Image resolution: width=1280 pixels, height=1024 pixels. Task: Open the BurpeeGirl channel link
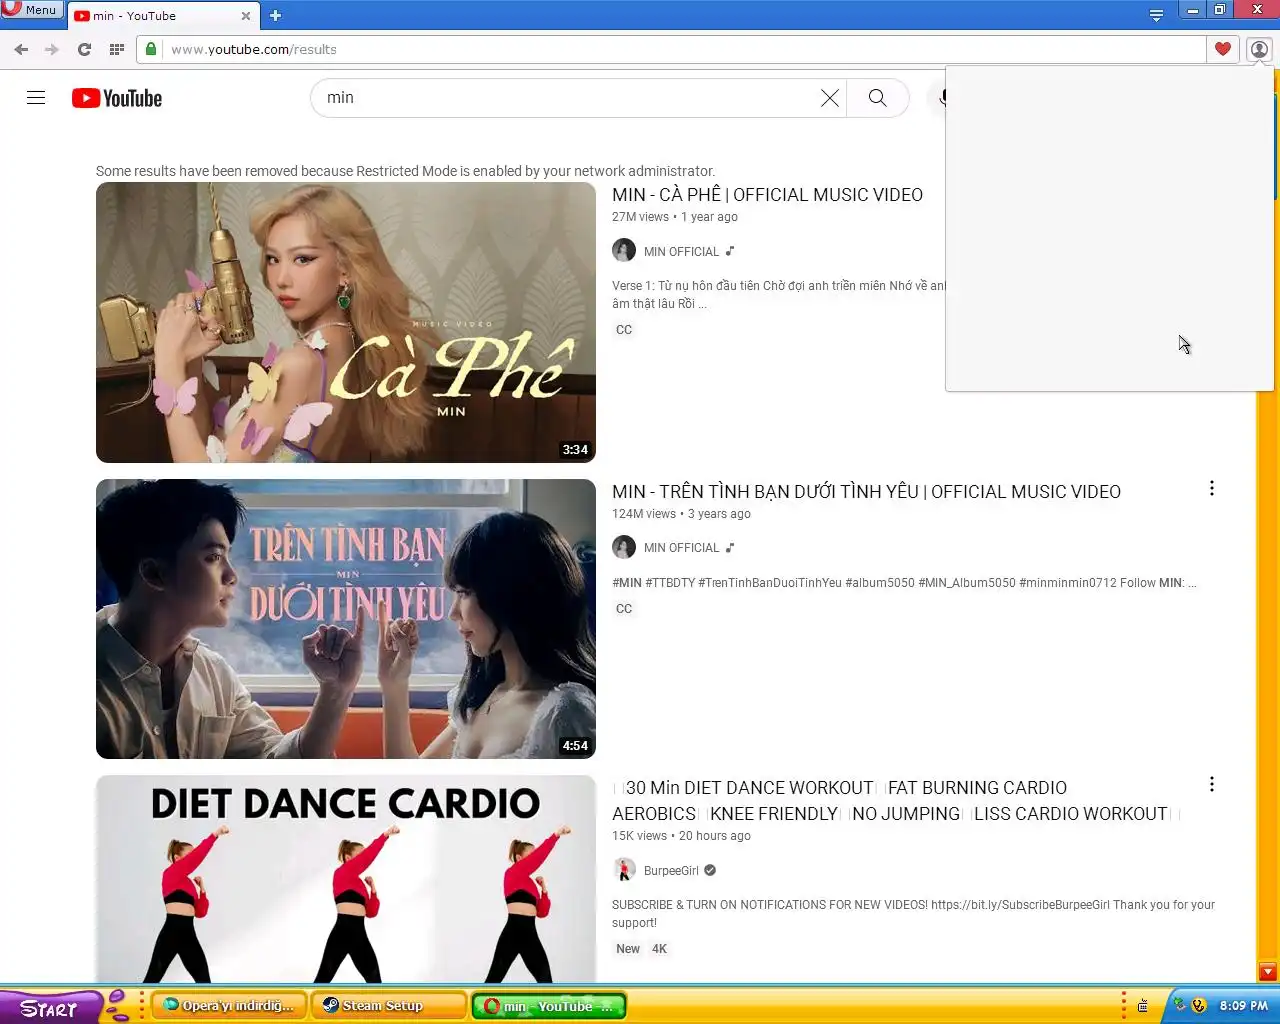[671, 871]
